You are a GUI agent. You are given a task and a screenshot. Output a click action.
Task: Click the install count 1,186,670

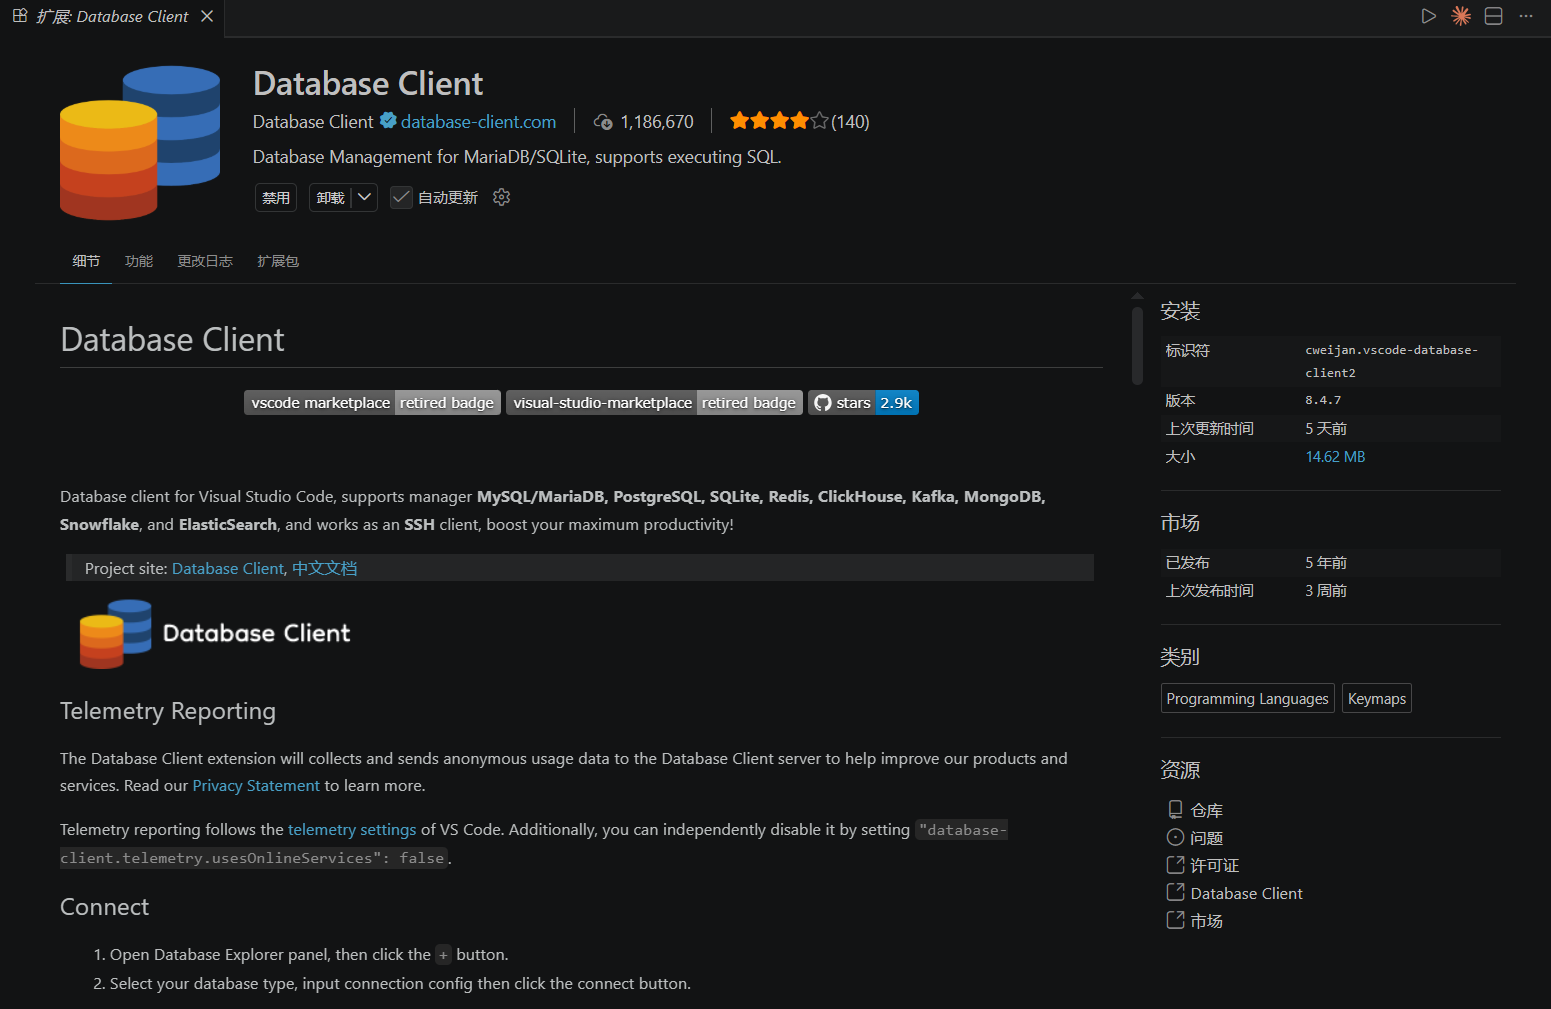[657, 122]
